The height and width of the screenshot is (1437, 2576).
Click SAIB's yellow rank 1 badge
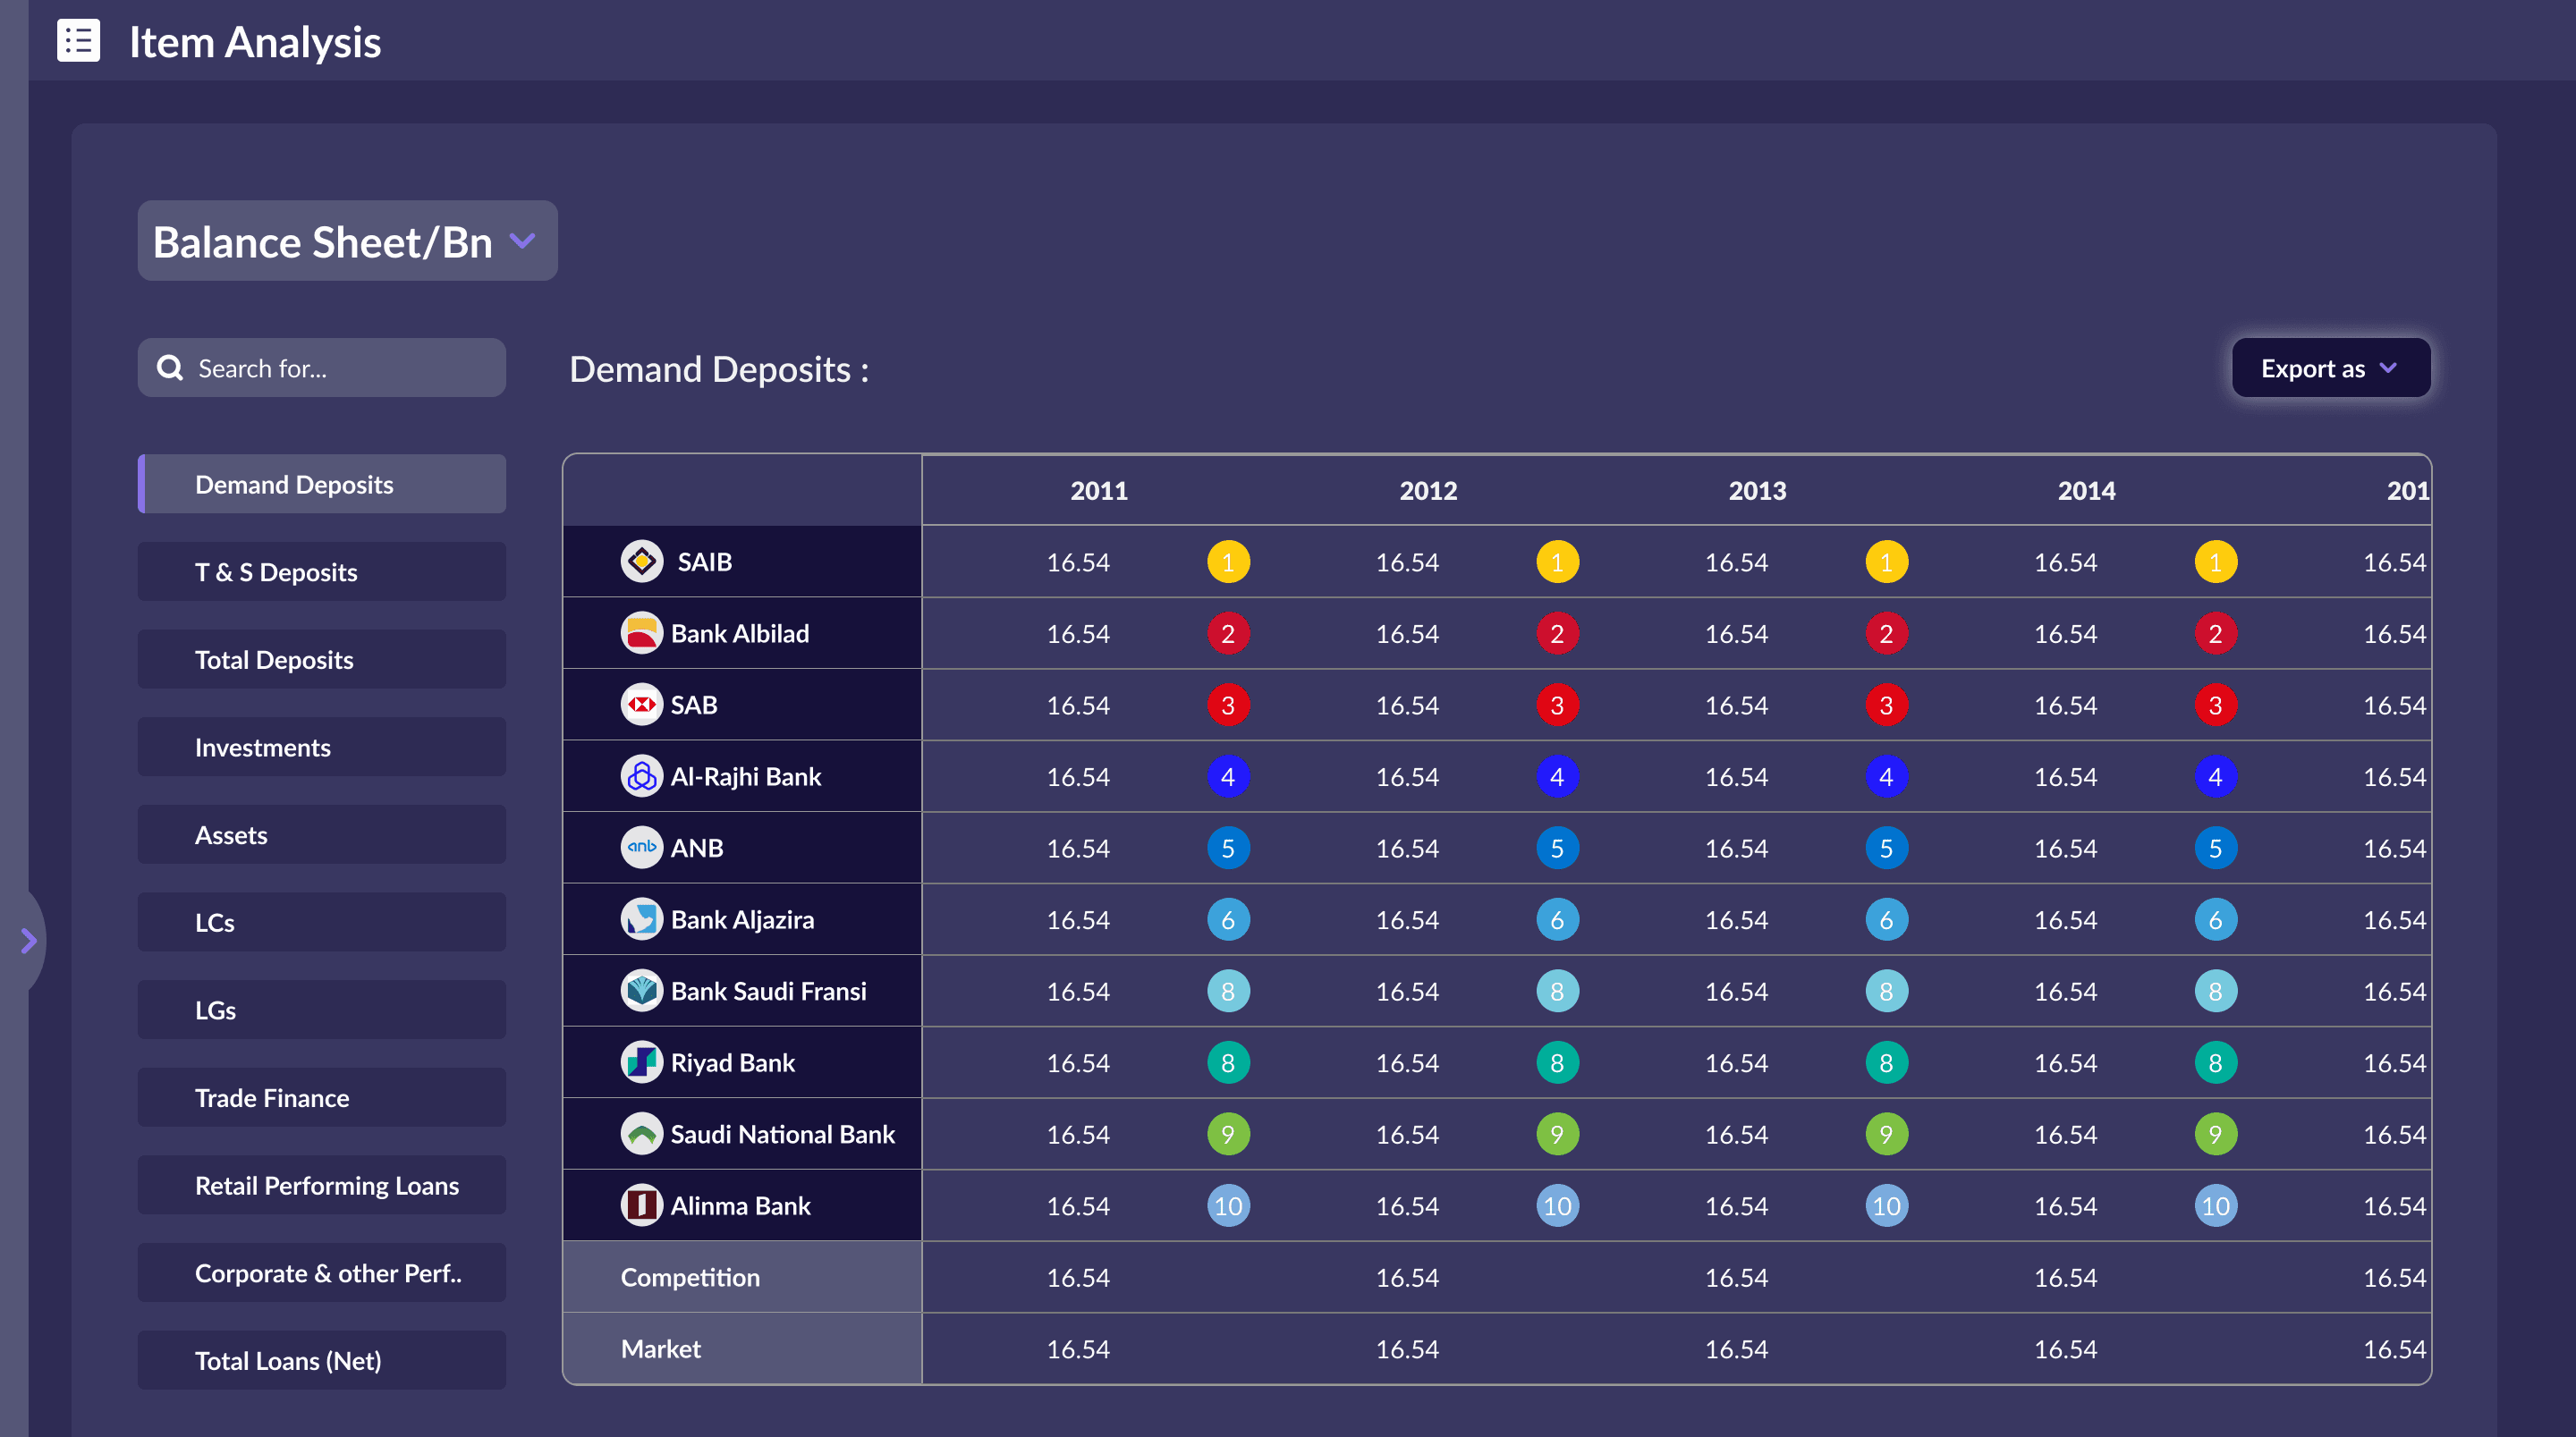(x=1228, y=561)
